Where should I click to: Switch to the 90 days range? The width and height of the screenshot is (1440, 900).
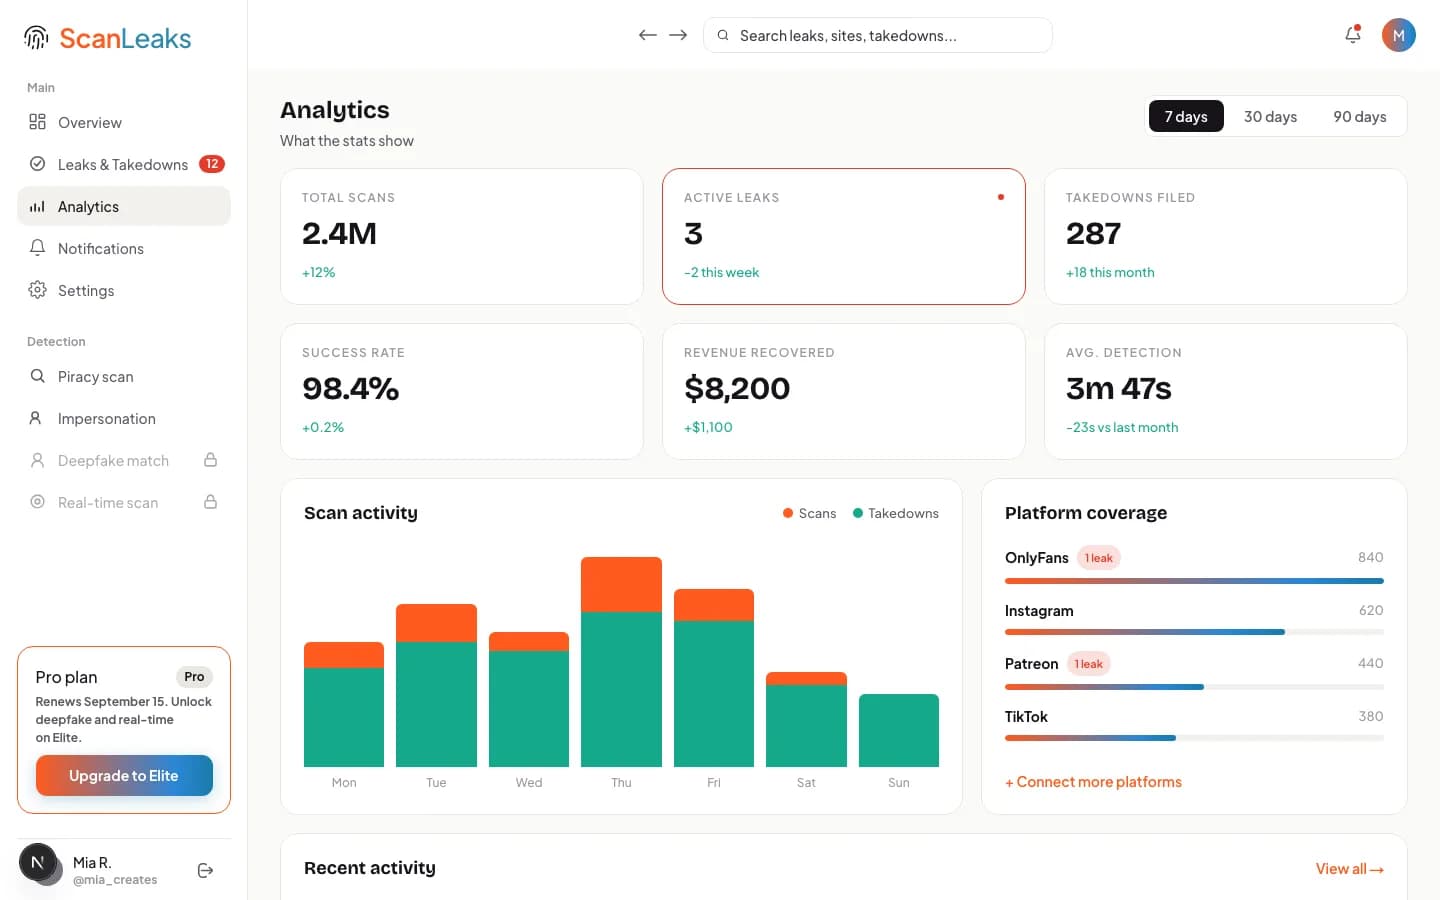click(x=1360, y=117)
